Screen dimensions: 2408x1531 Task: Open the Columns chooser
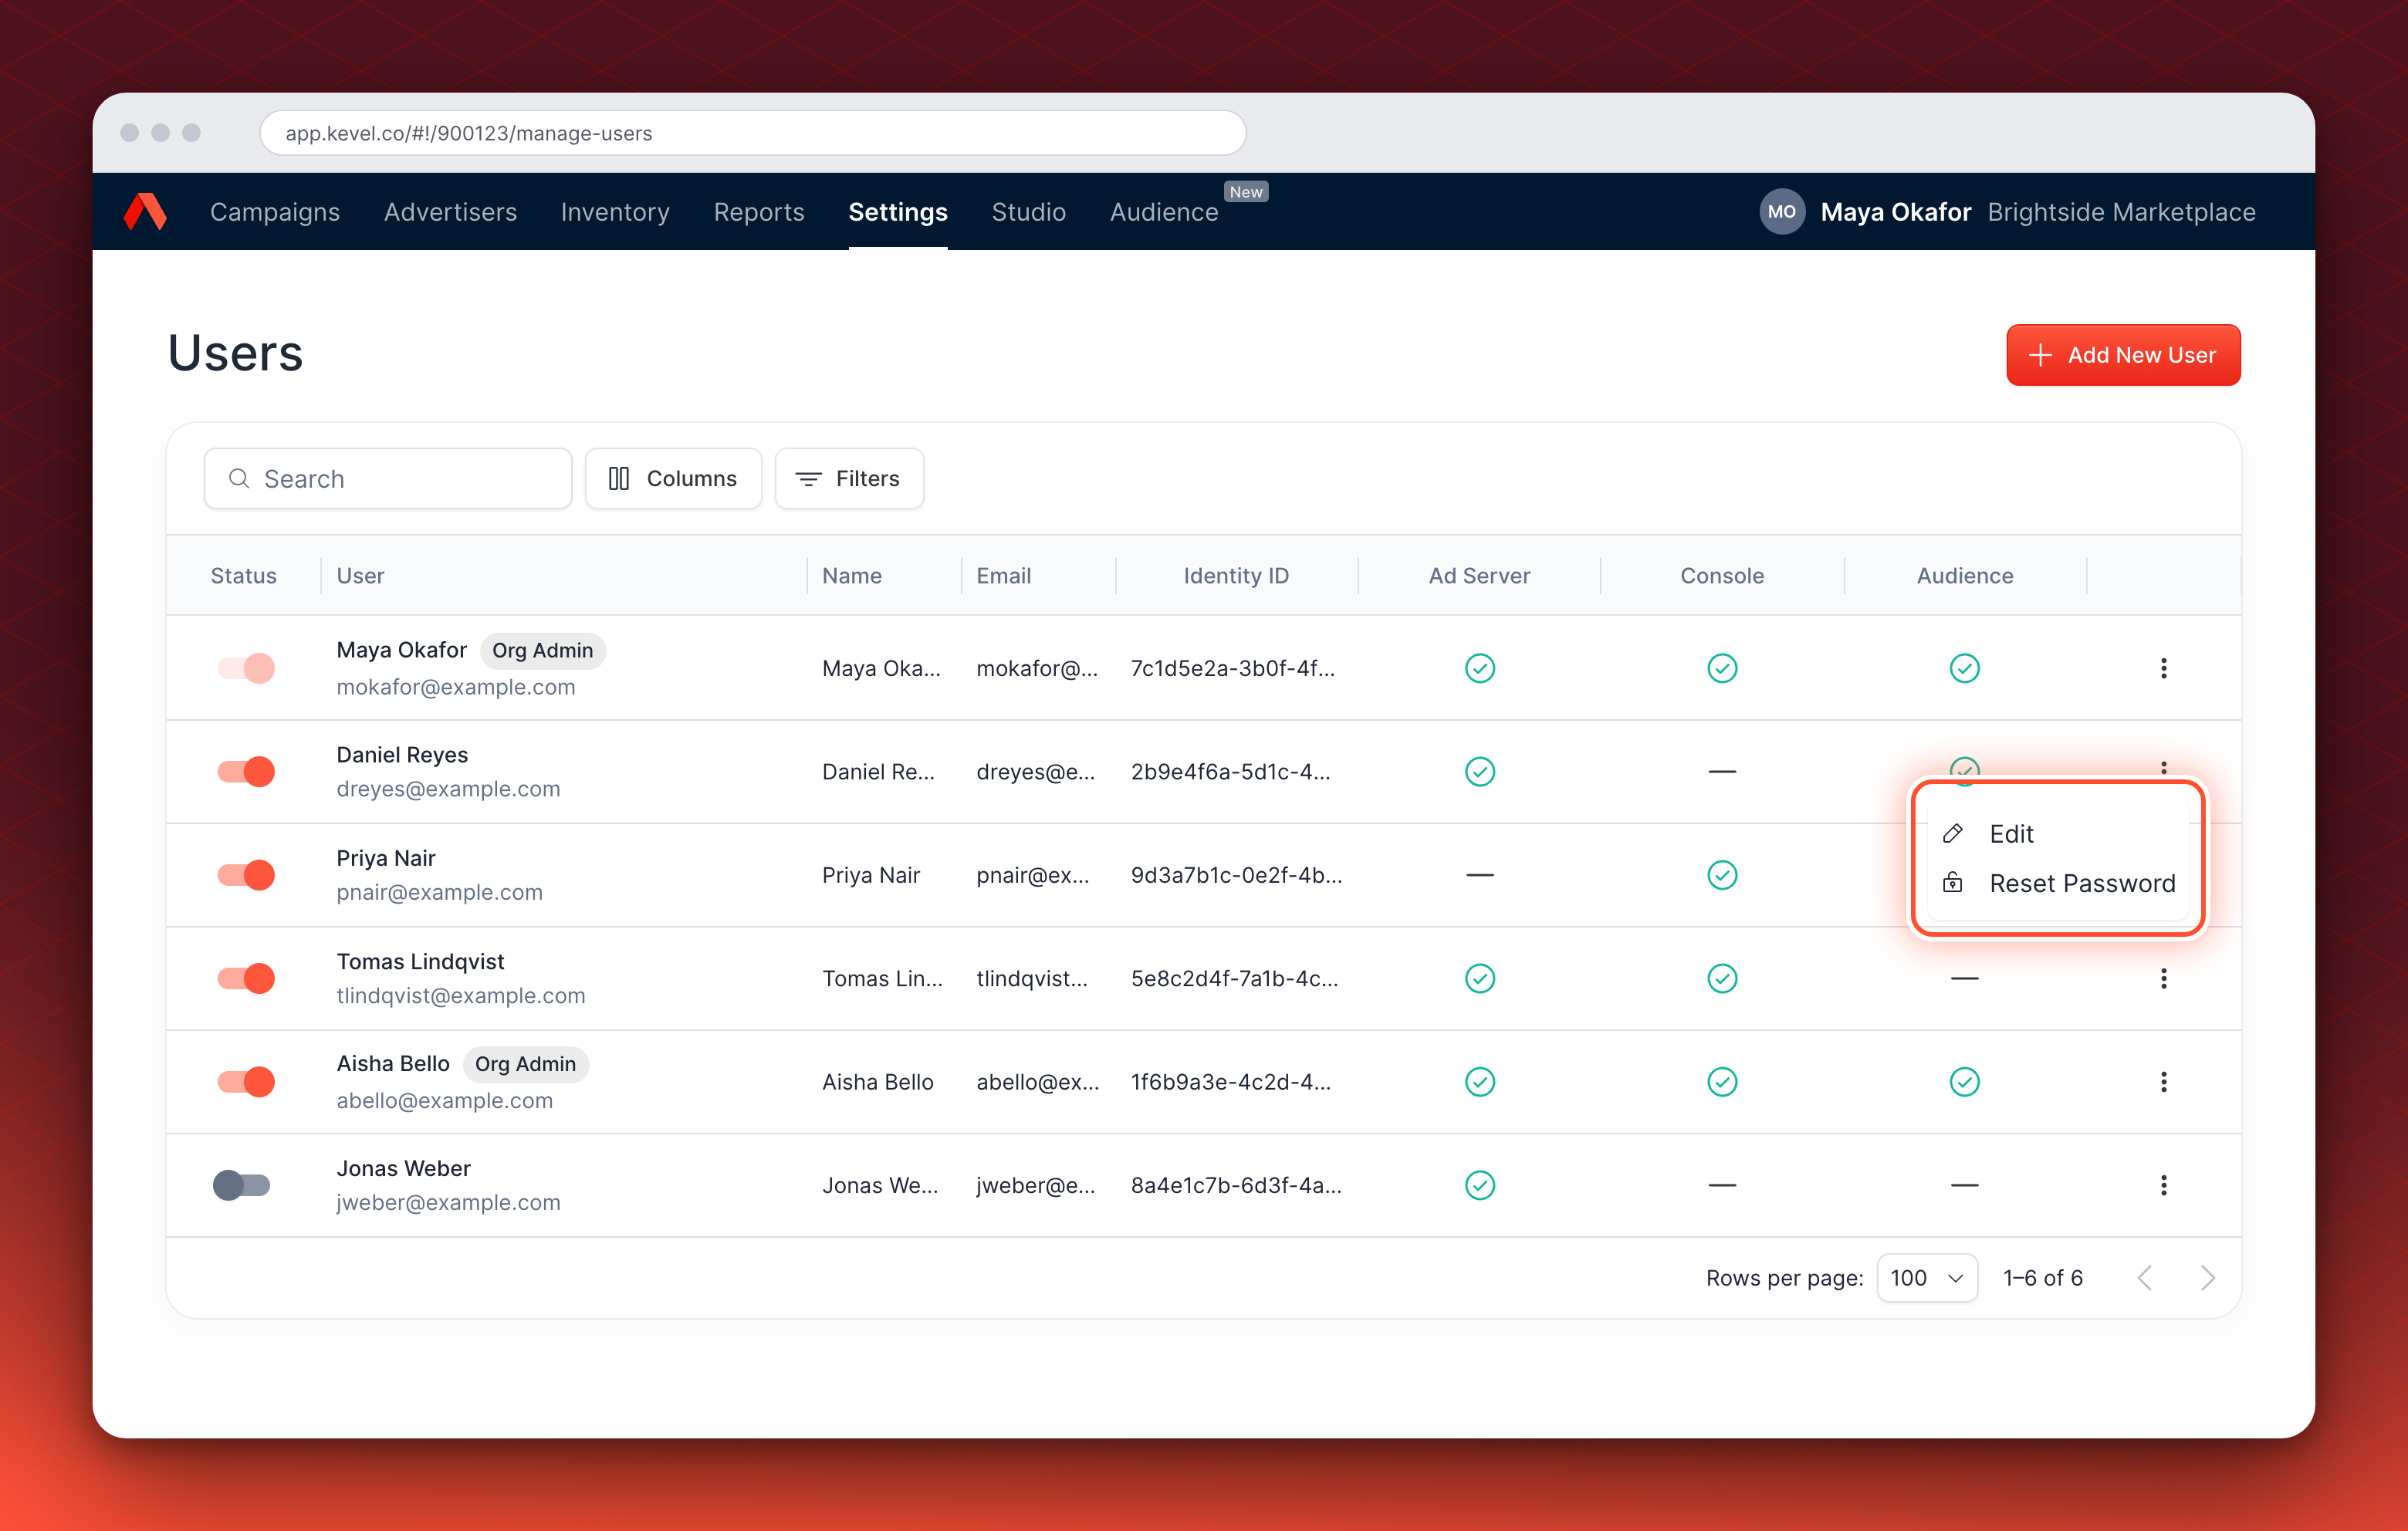pyautogui.click(x=673, y=479)
